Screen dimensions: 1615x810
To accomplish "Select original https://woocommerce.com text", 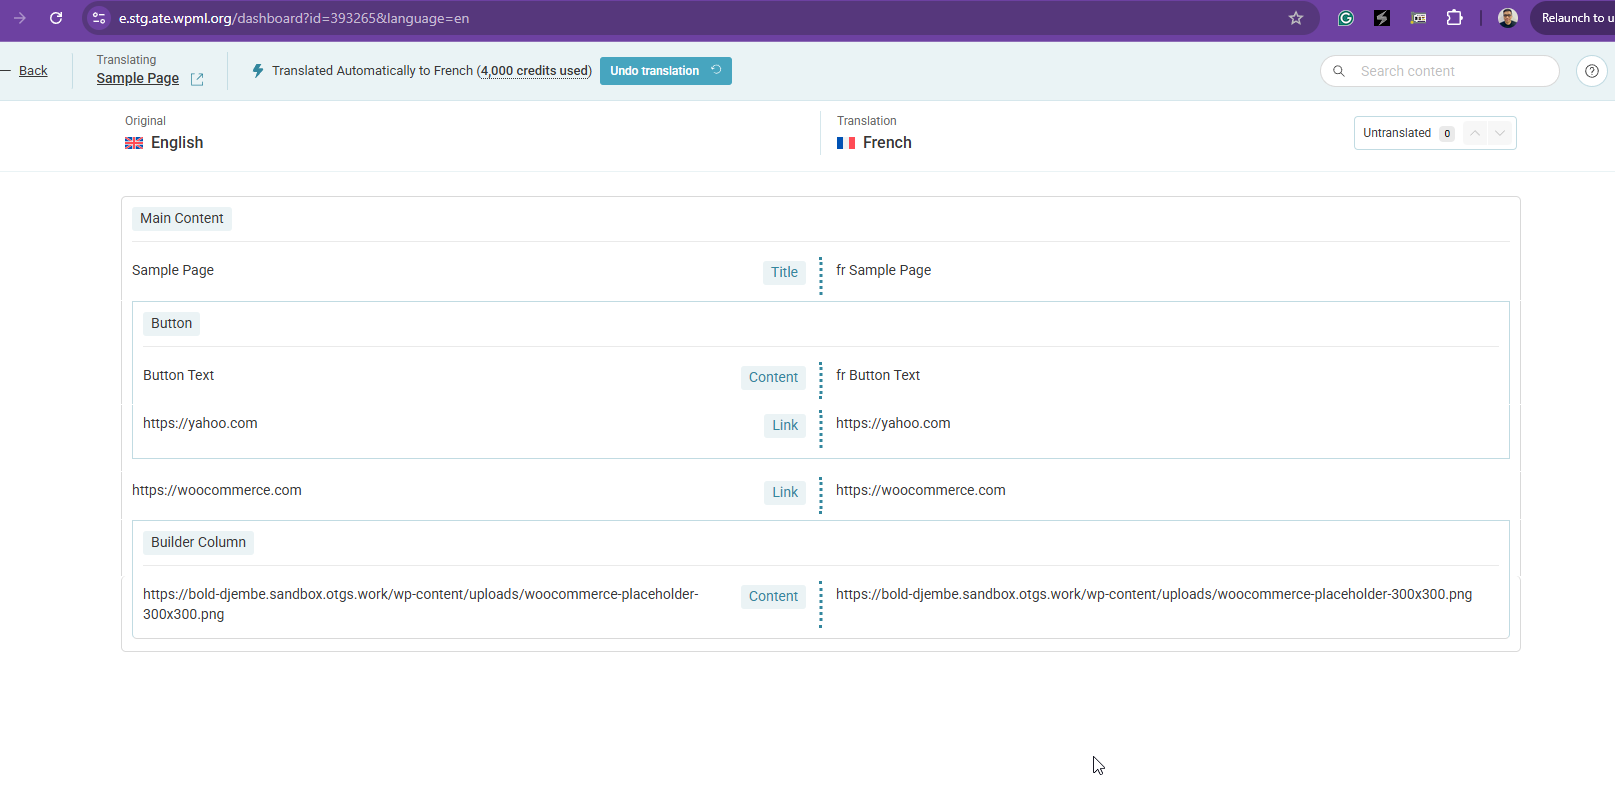I will (x=217, y=490).
